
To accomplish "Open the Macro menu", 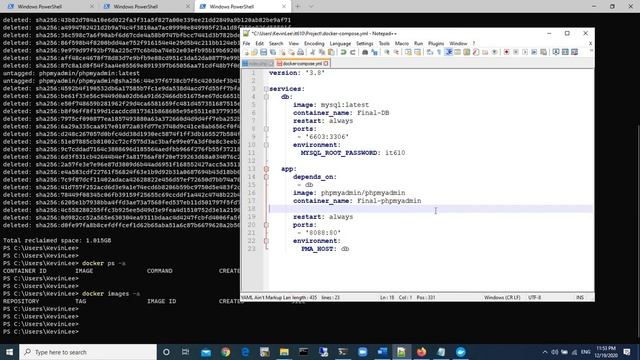I will pyautogui.click(x=402, y=43).
